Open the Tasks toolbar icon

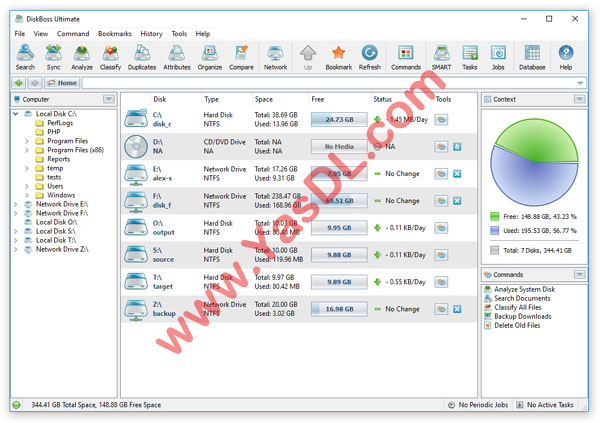coord(470,57)
